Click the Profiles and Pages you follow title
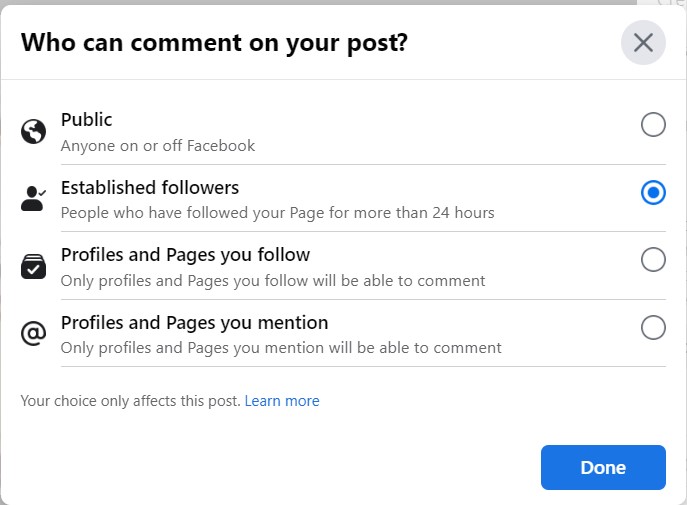The height and width of the screenshot is (505, 687). coord(185,255)
